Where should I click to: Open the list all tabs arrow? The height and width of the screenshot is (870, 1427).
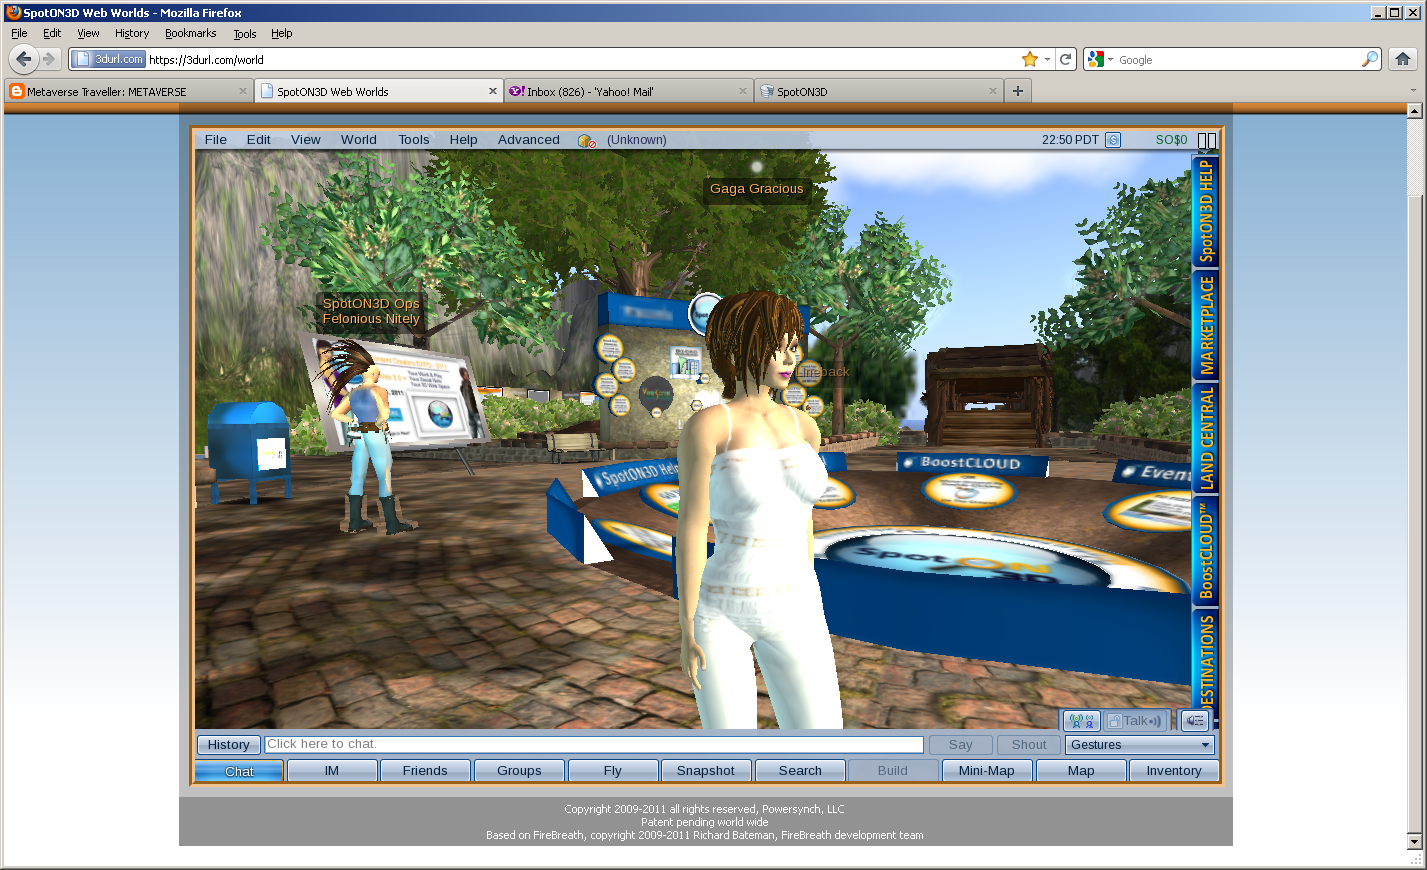(x=1413, y=91)
